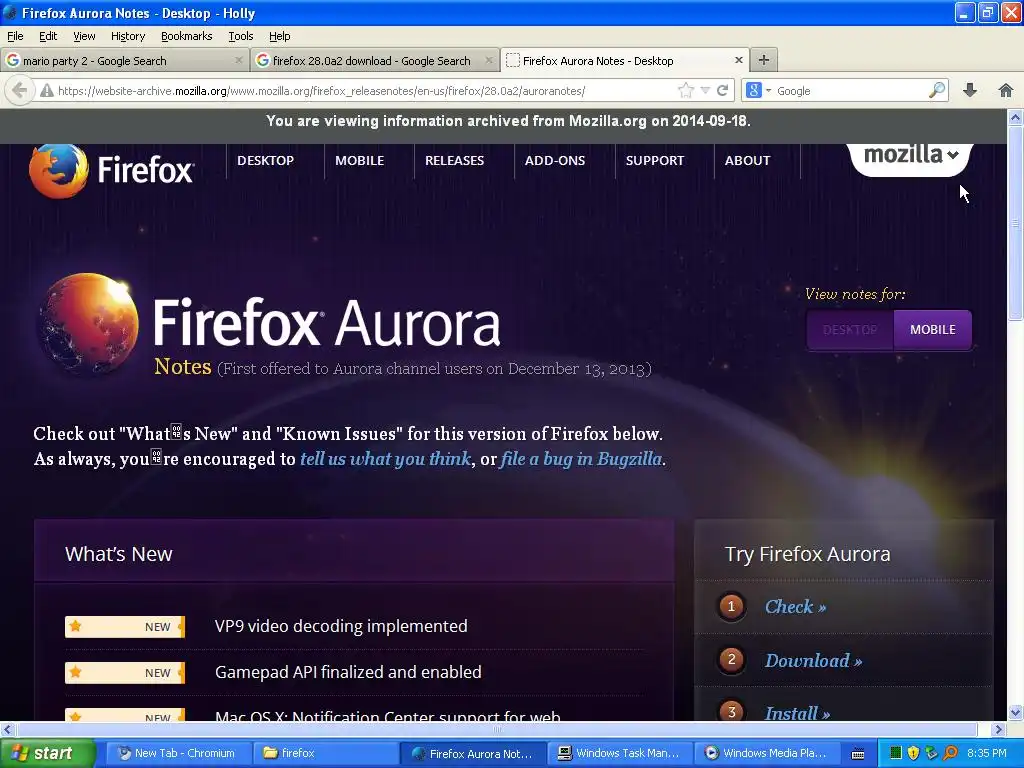Open the SUPPORT navigation link
Image resolution: width=1024 pixels, height=768 pixels.
(x=654, y=160)
